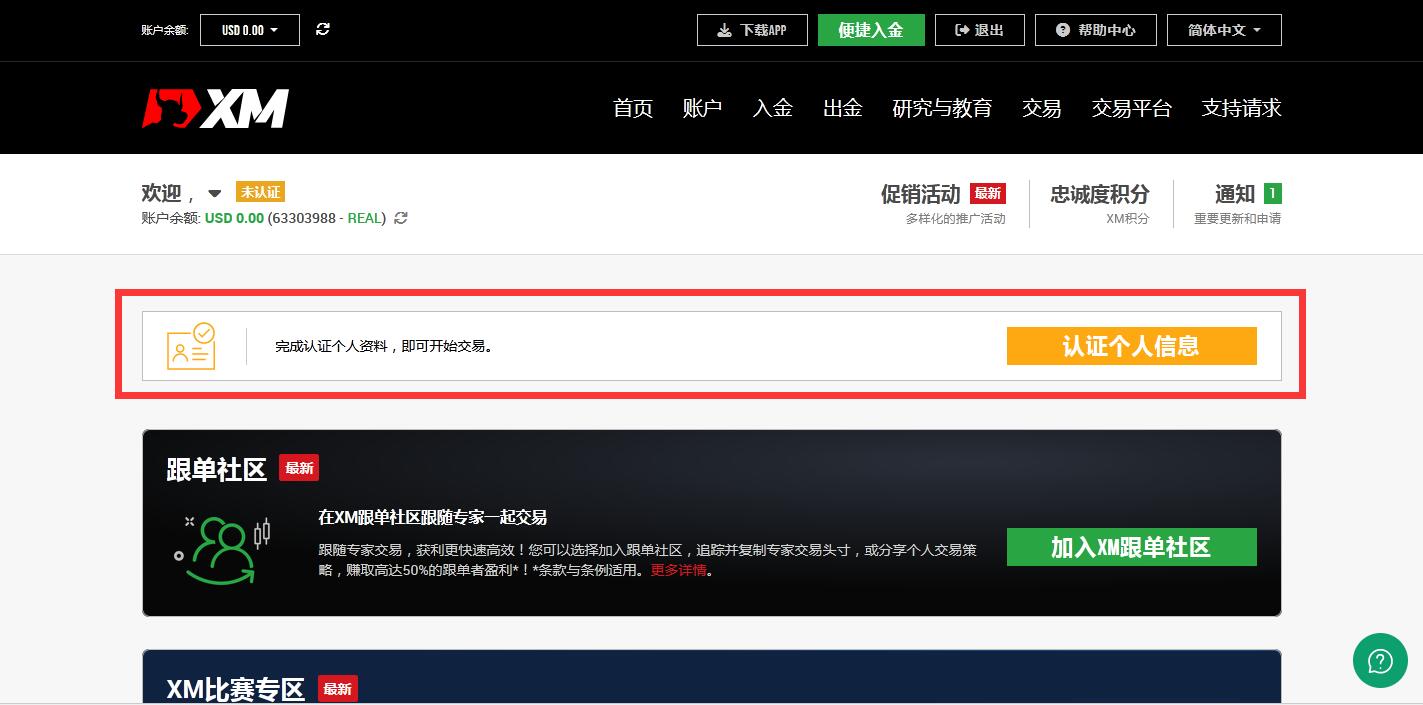
Task: Click the 更多详情 red link
Action: (x=678, y=570)
